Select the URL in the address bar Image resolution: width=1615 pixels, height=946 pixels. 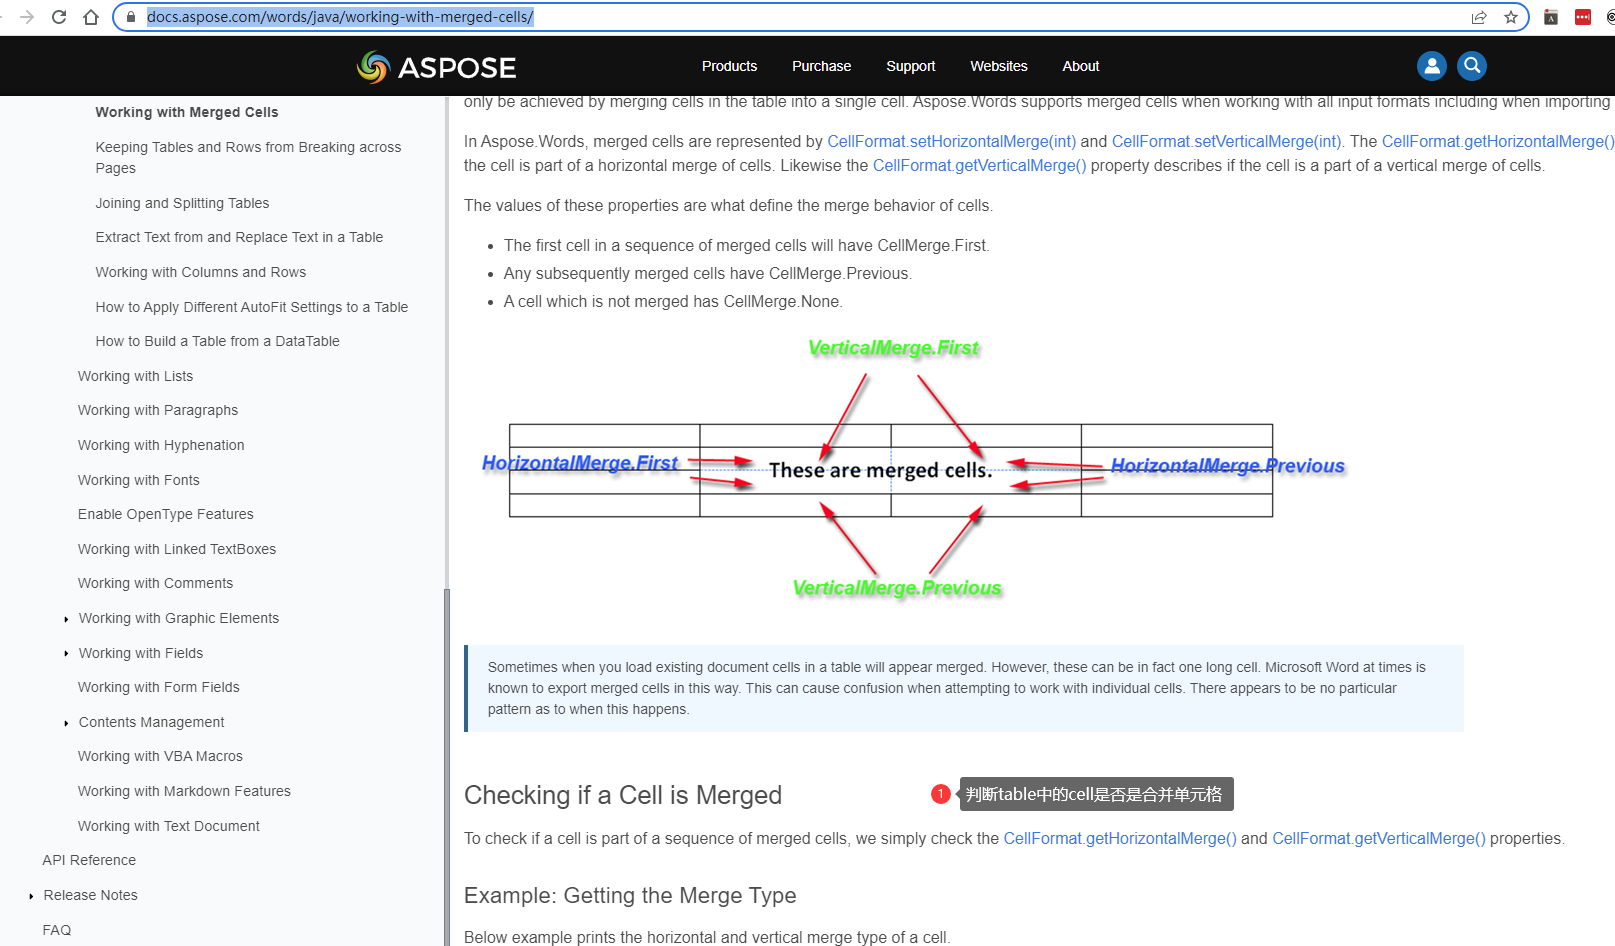coord(340,17)
